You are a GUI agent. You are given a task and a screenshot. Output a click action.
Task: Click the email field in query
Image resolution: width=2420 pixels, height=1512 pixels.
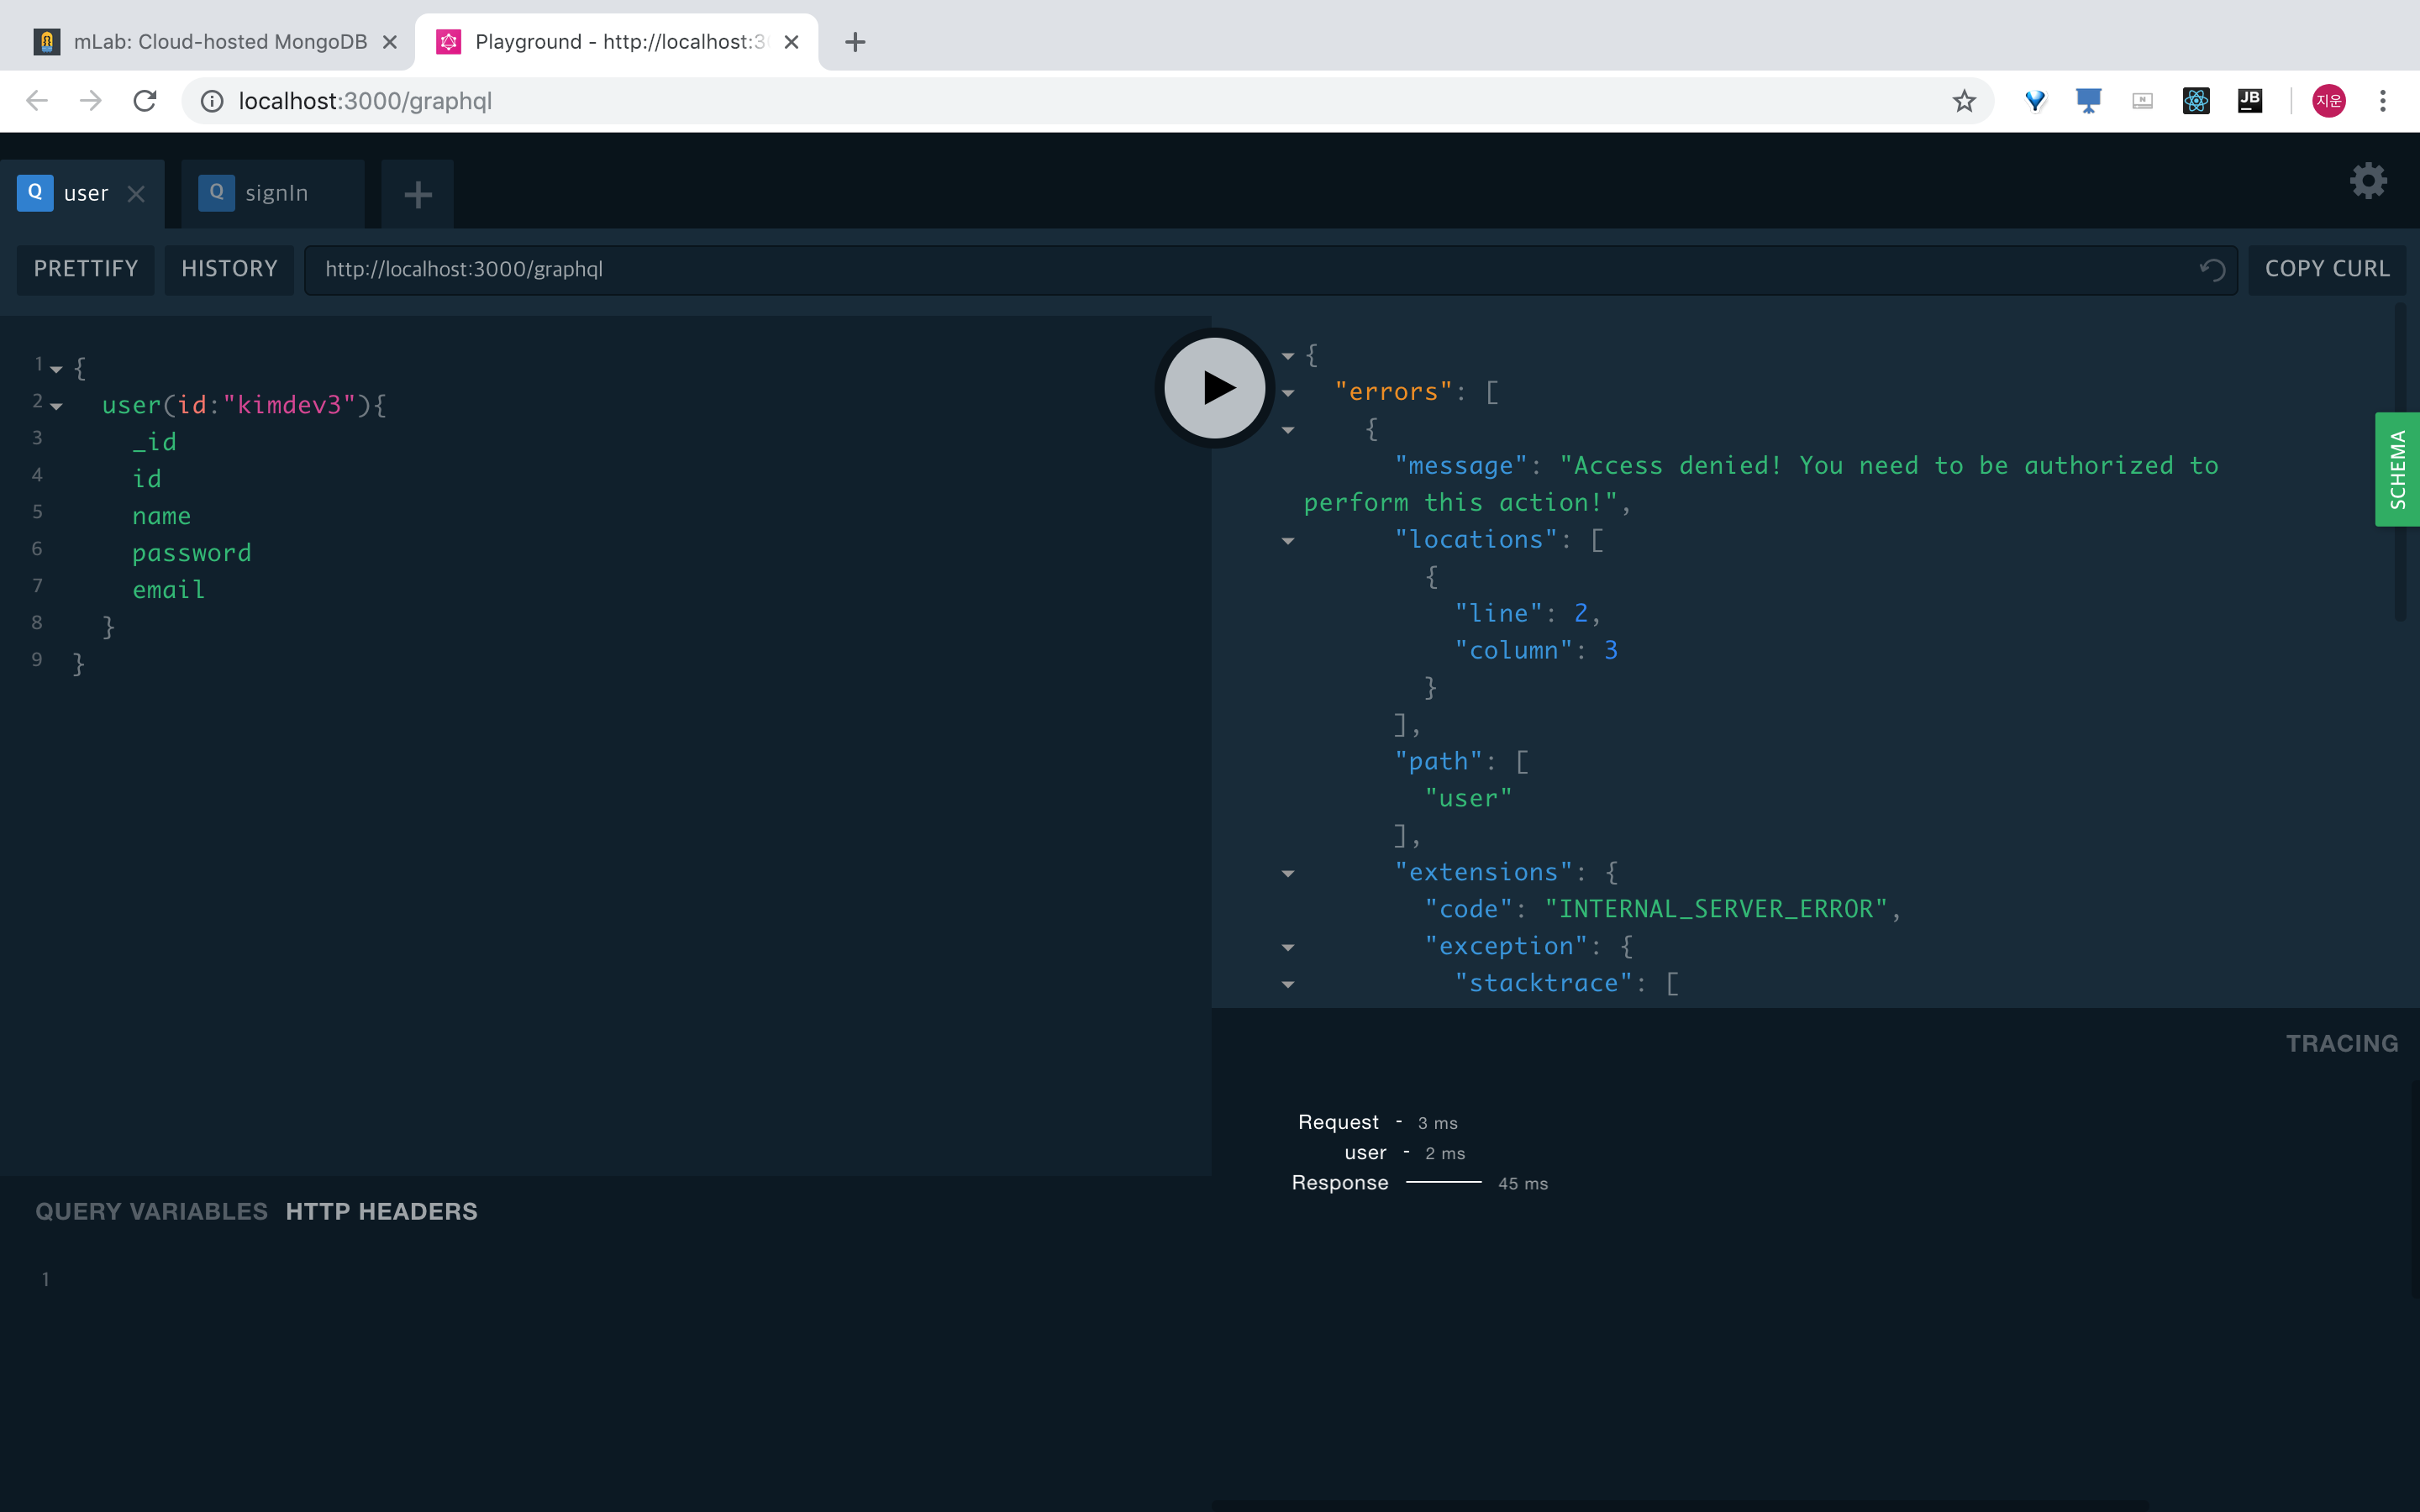pyautogui.click(x=169, y=590)
